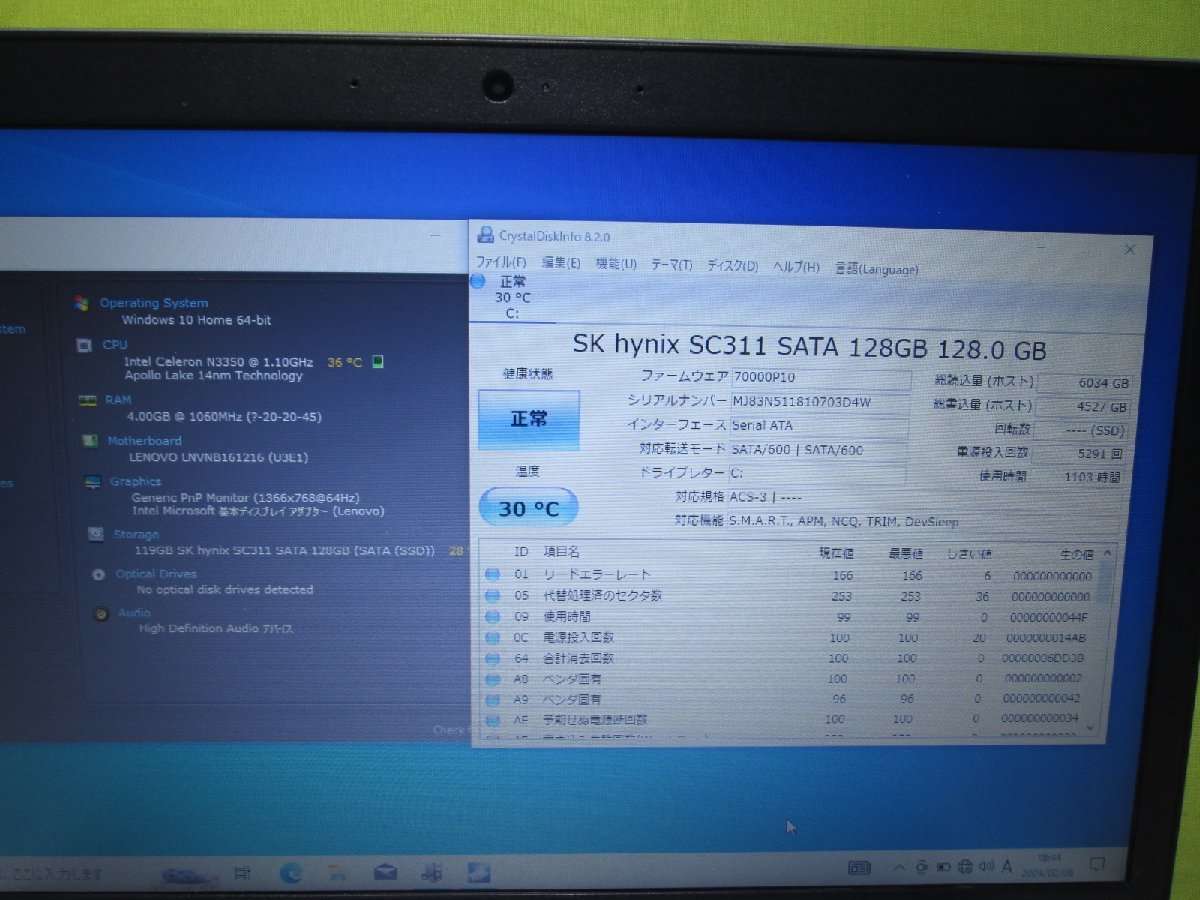Click the taskbar clock
Viewport: 1200px width, 900px height.
[x=1049, y=865]
